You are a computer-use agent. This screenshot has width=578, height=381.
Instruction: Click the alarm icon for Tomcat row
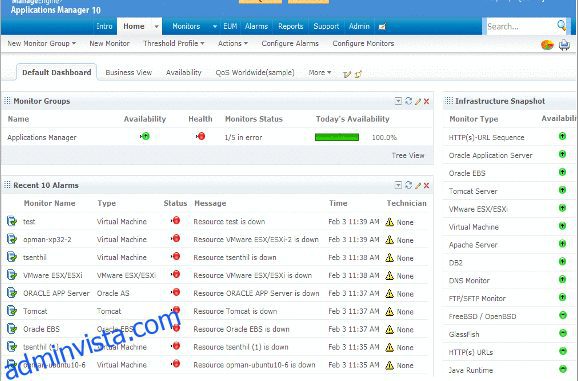[x=12, y=311]
